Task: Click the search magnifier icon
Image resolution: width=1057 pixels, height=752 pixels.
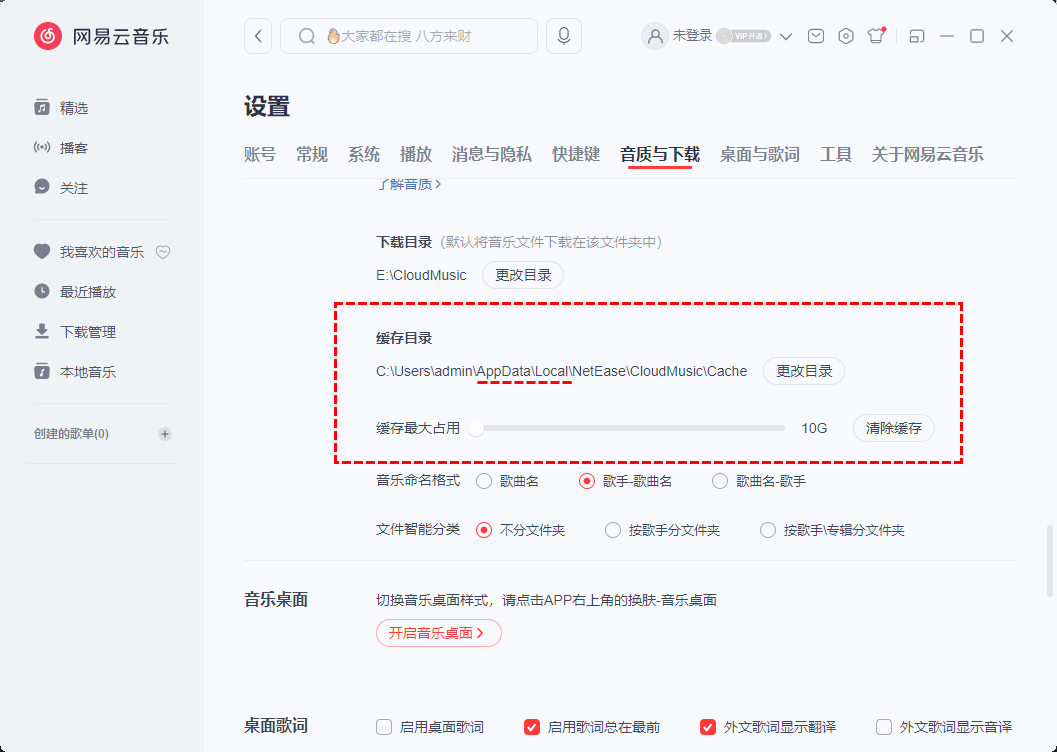Action: [x=307, y=36]
